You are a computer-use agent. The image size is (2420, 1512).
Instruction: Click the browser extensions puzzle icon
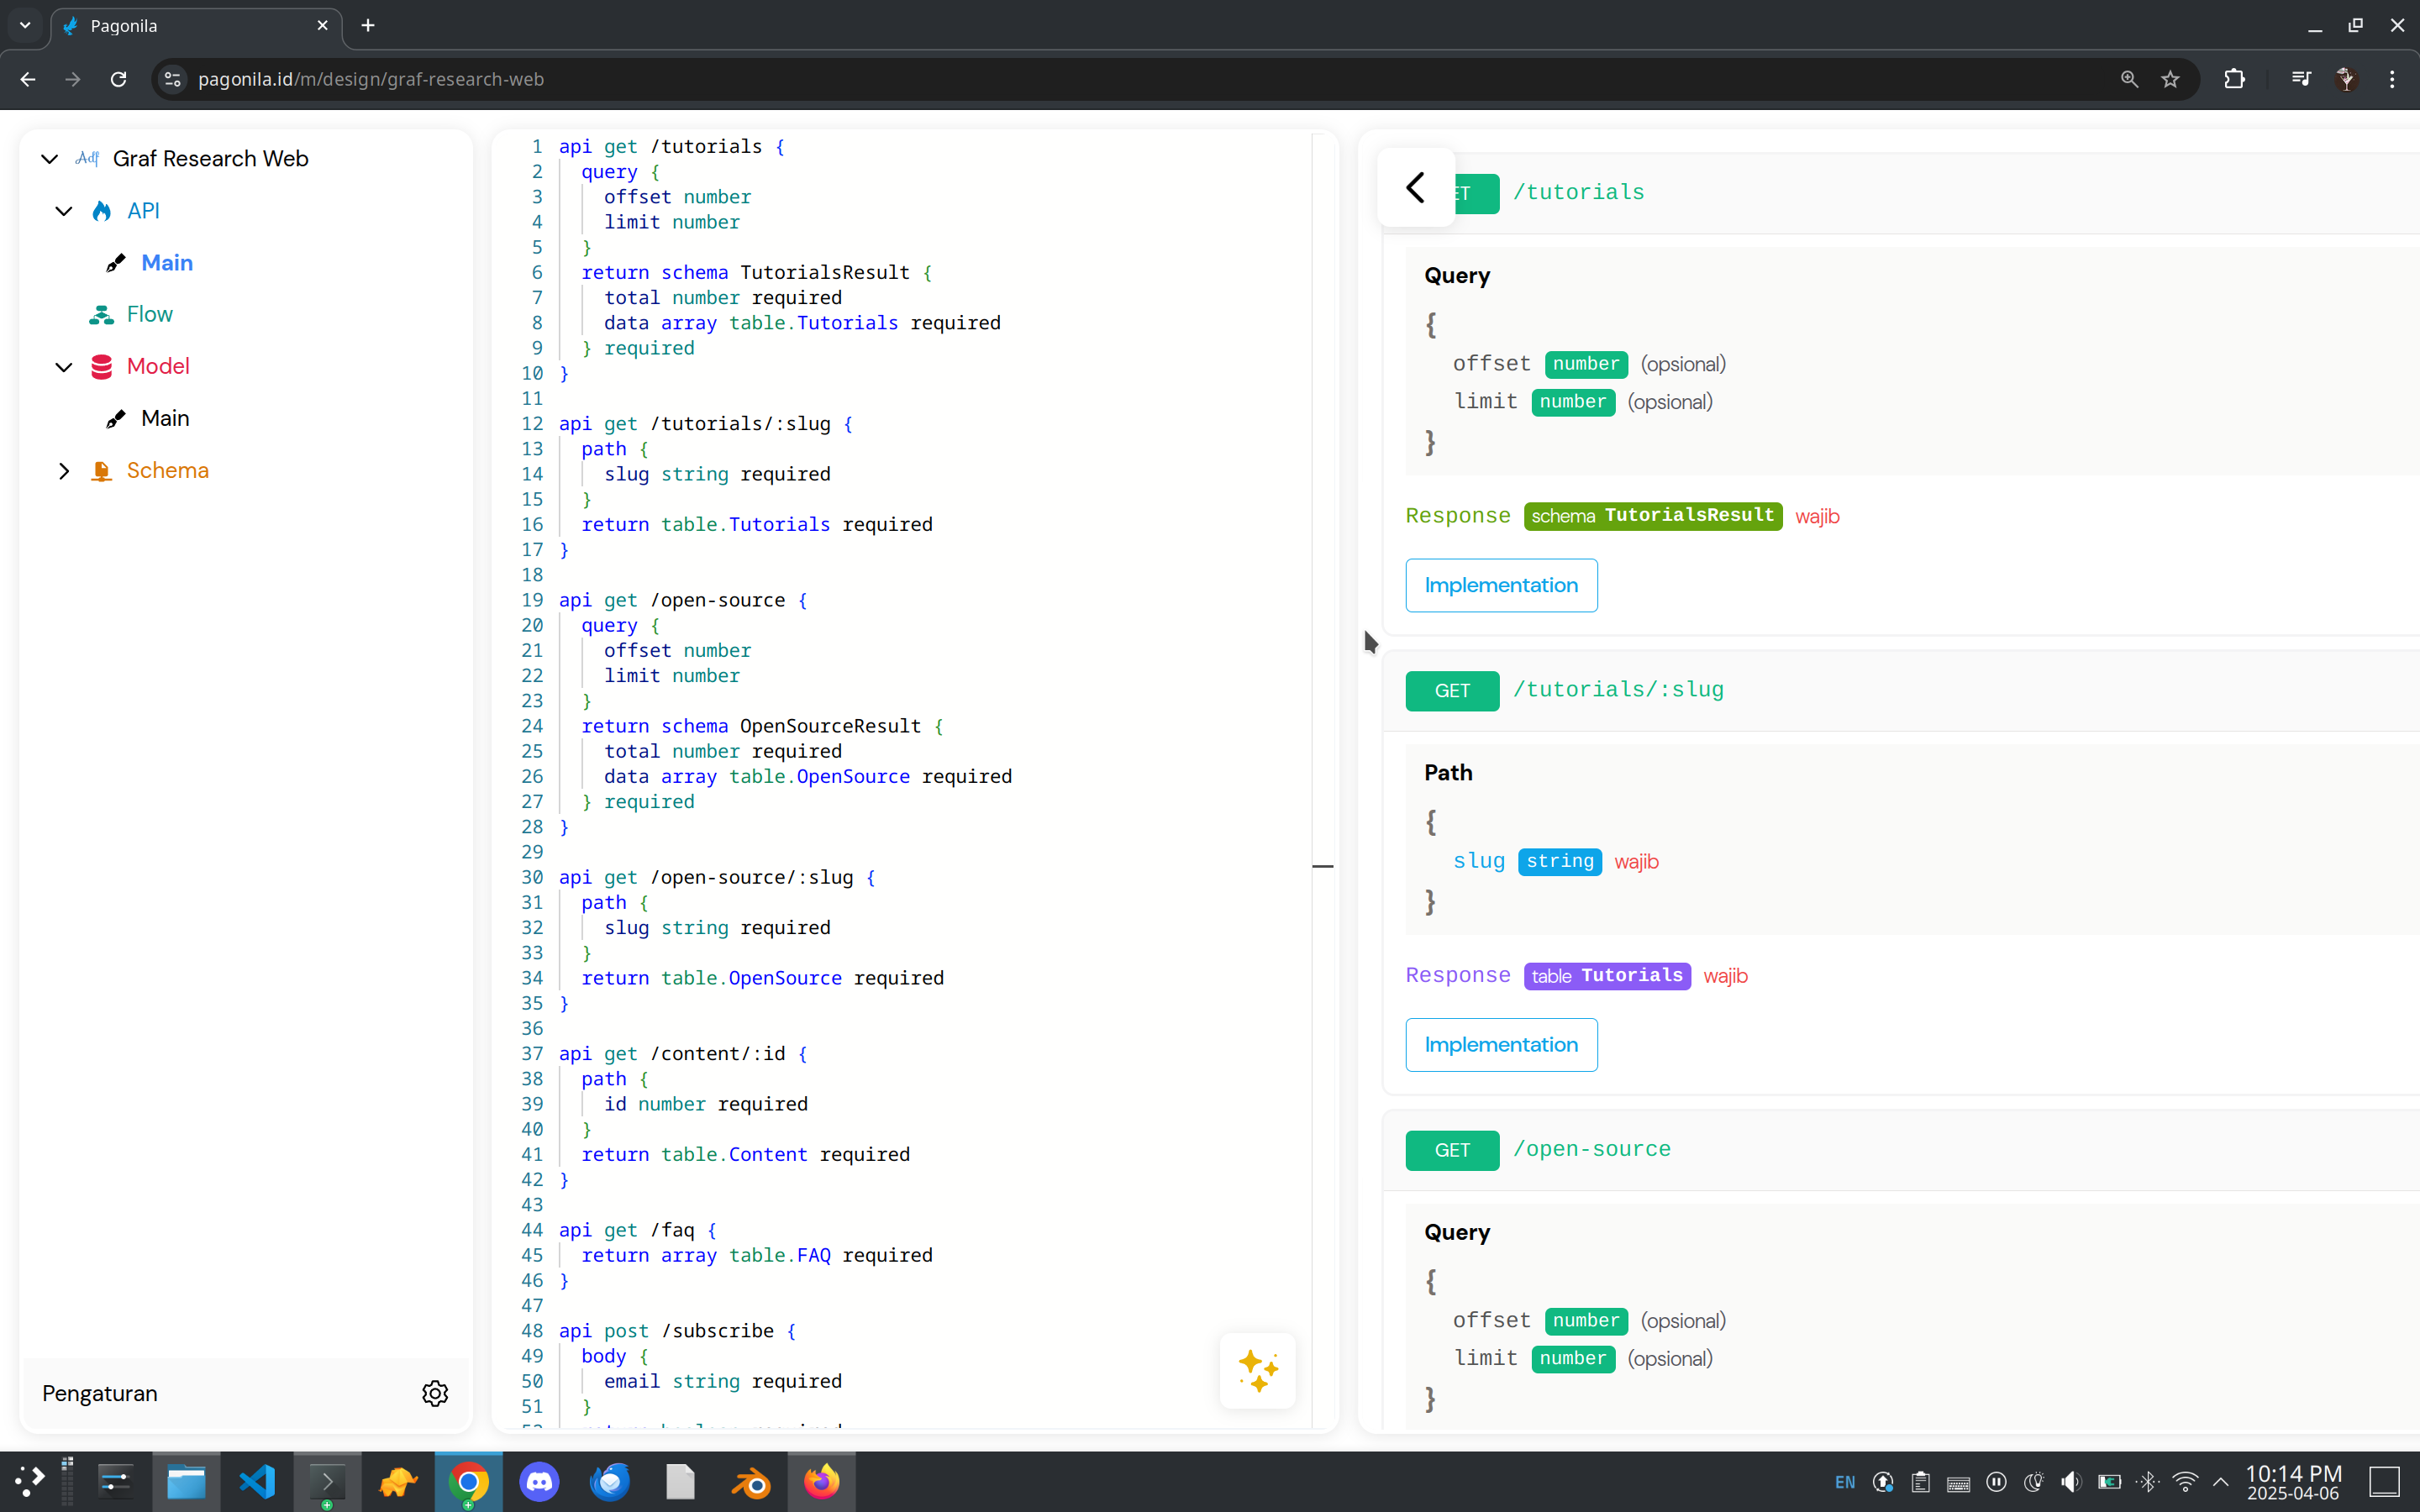(x=2234, y=79)
